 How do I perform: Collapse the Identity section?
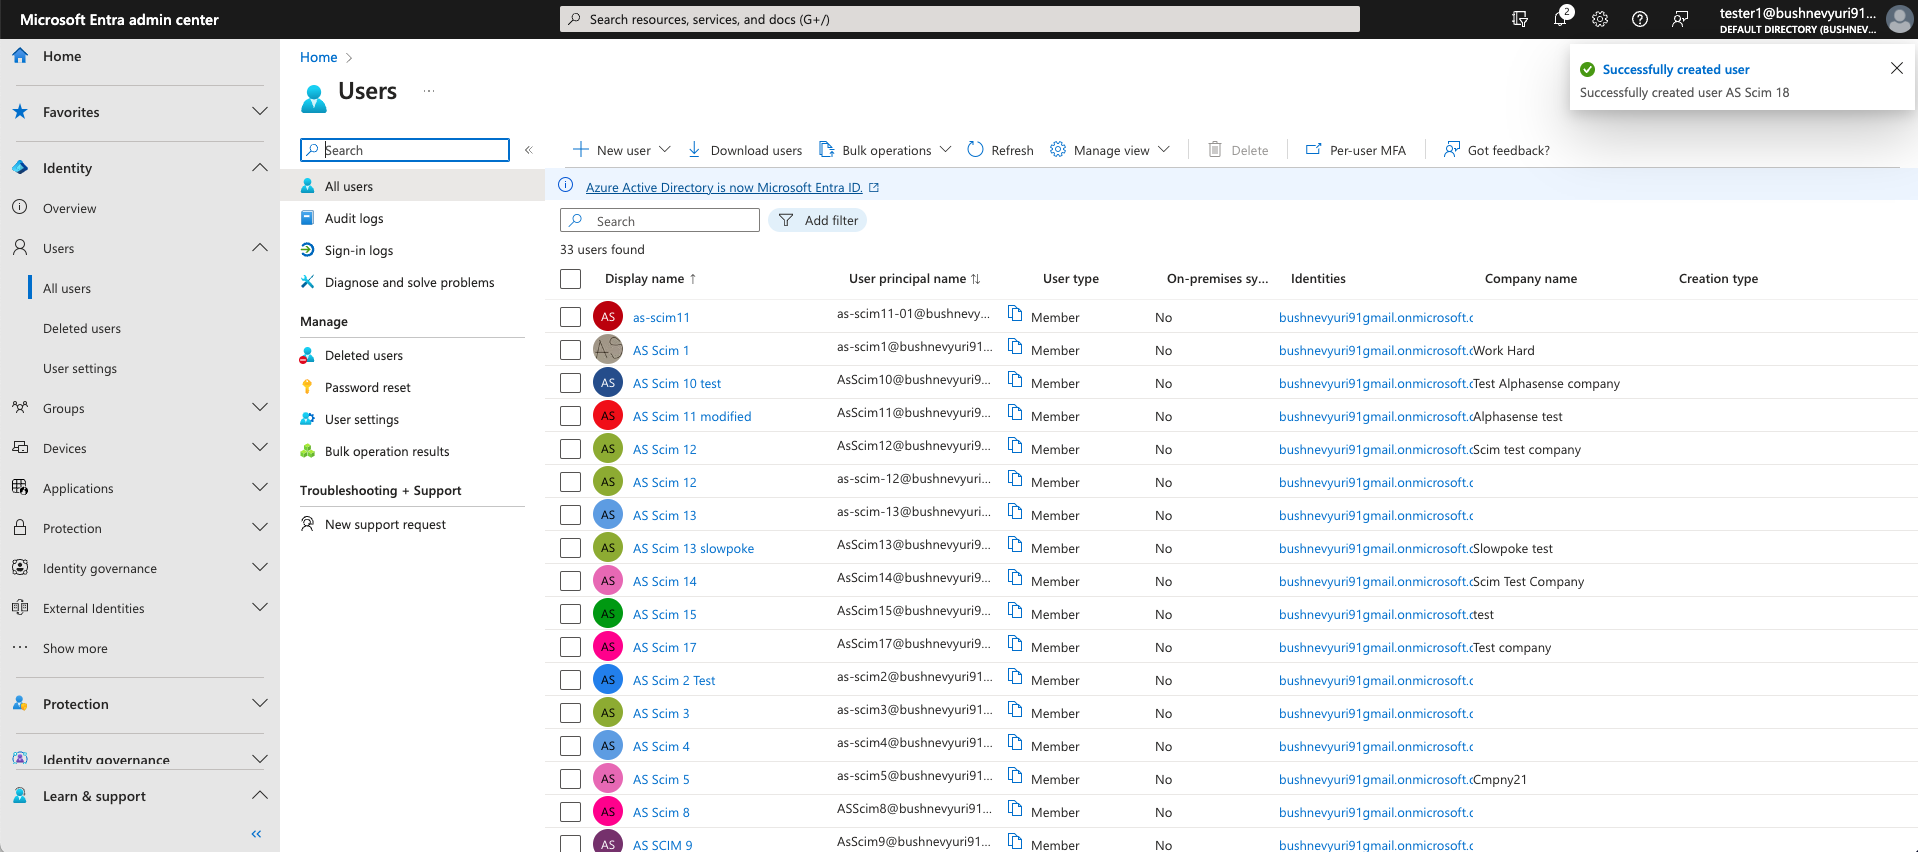[260, 167]
